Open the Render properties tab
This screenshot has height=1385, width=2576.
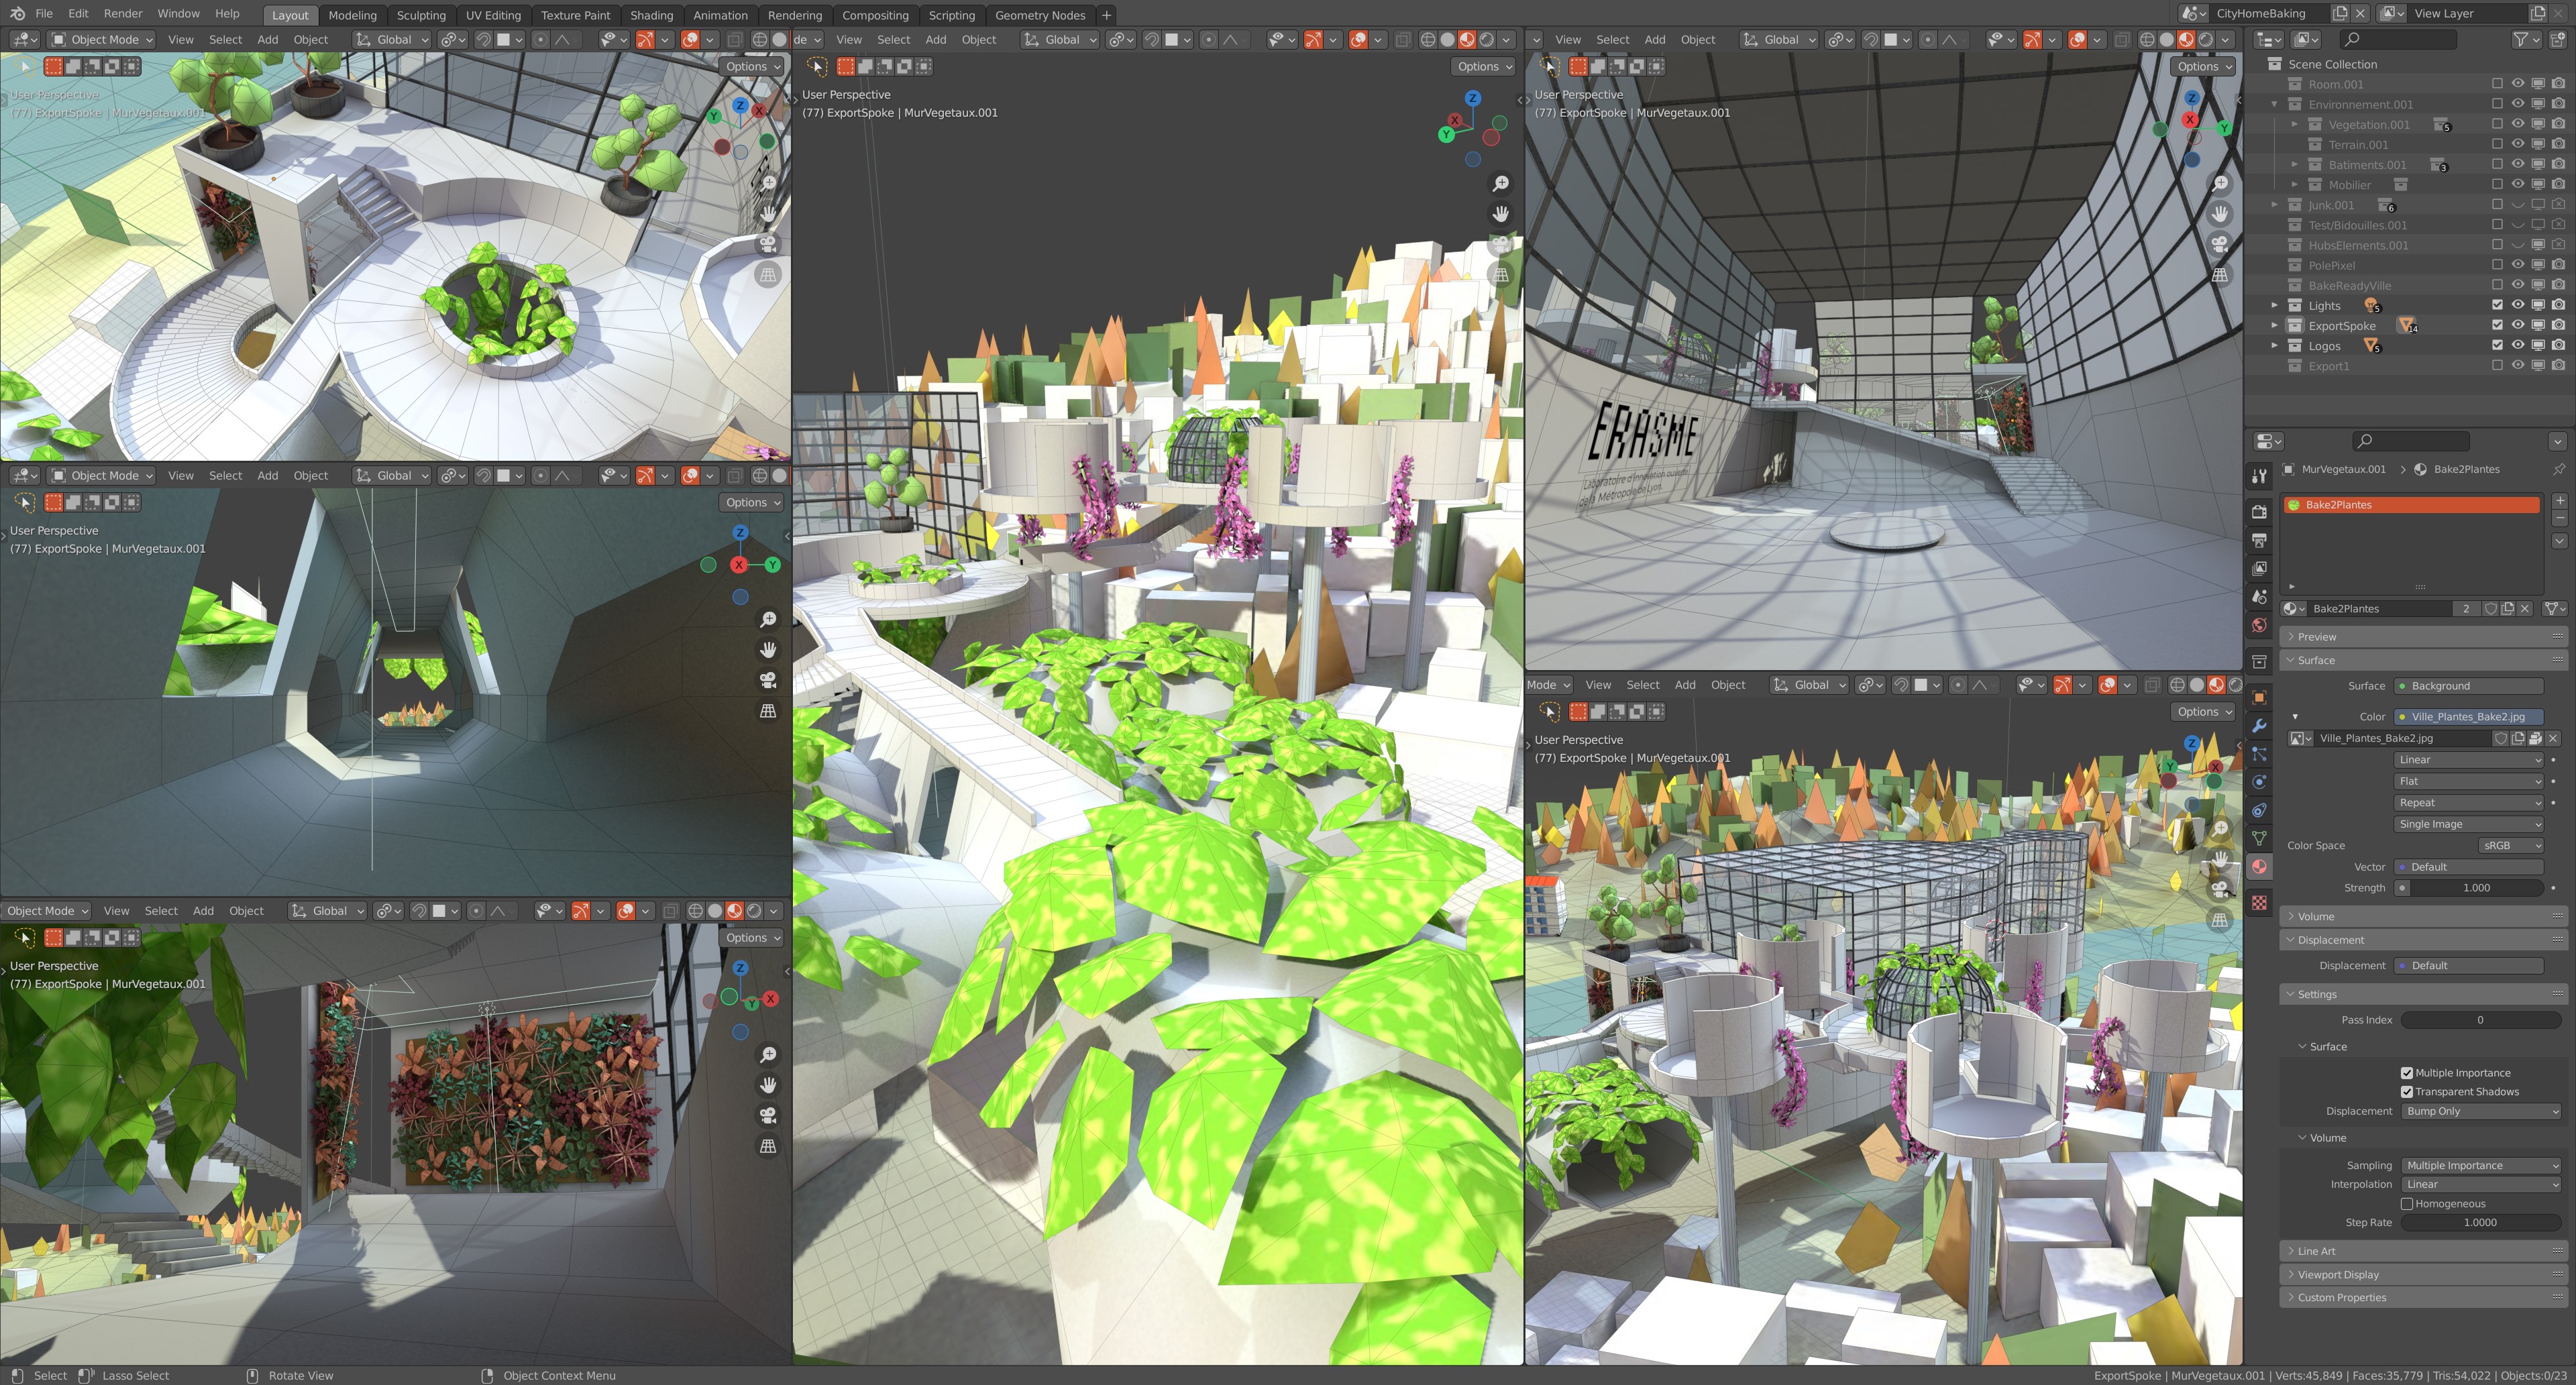2258,512
